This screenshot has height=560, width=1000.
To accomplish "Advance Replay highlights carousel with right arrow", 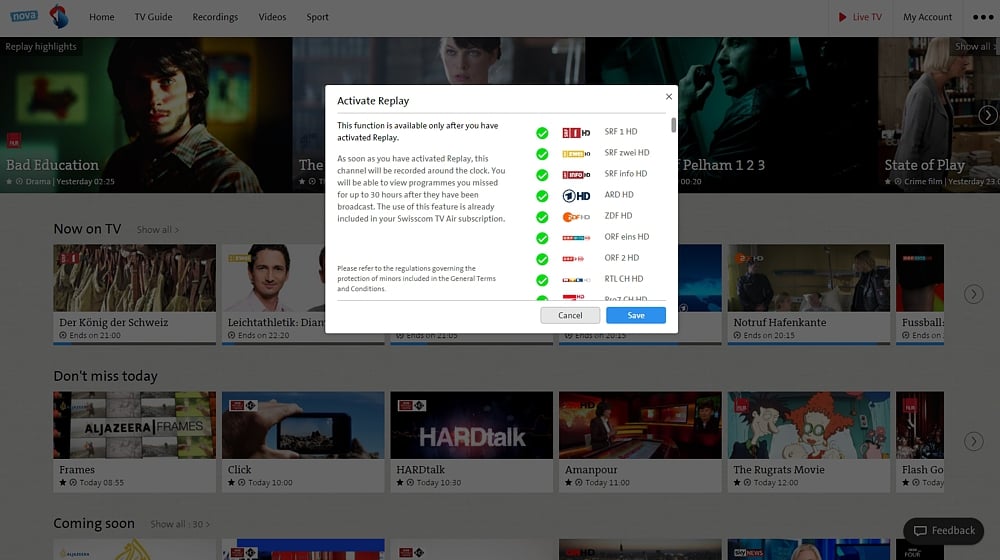I will point(988,115).
